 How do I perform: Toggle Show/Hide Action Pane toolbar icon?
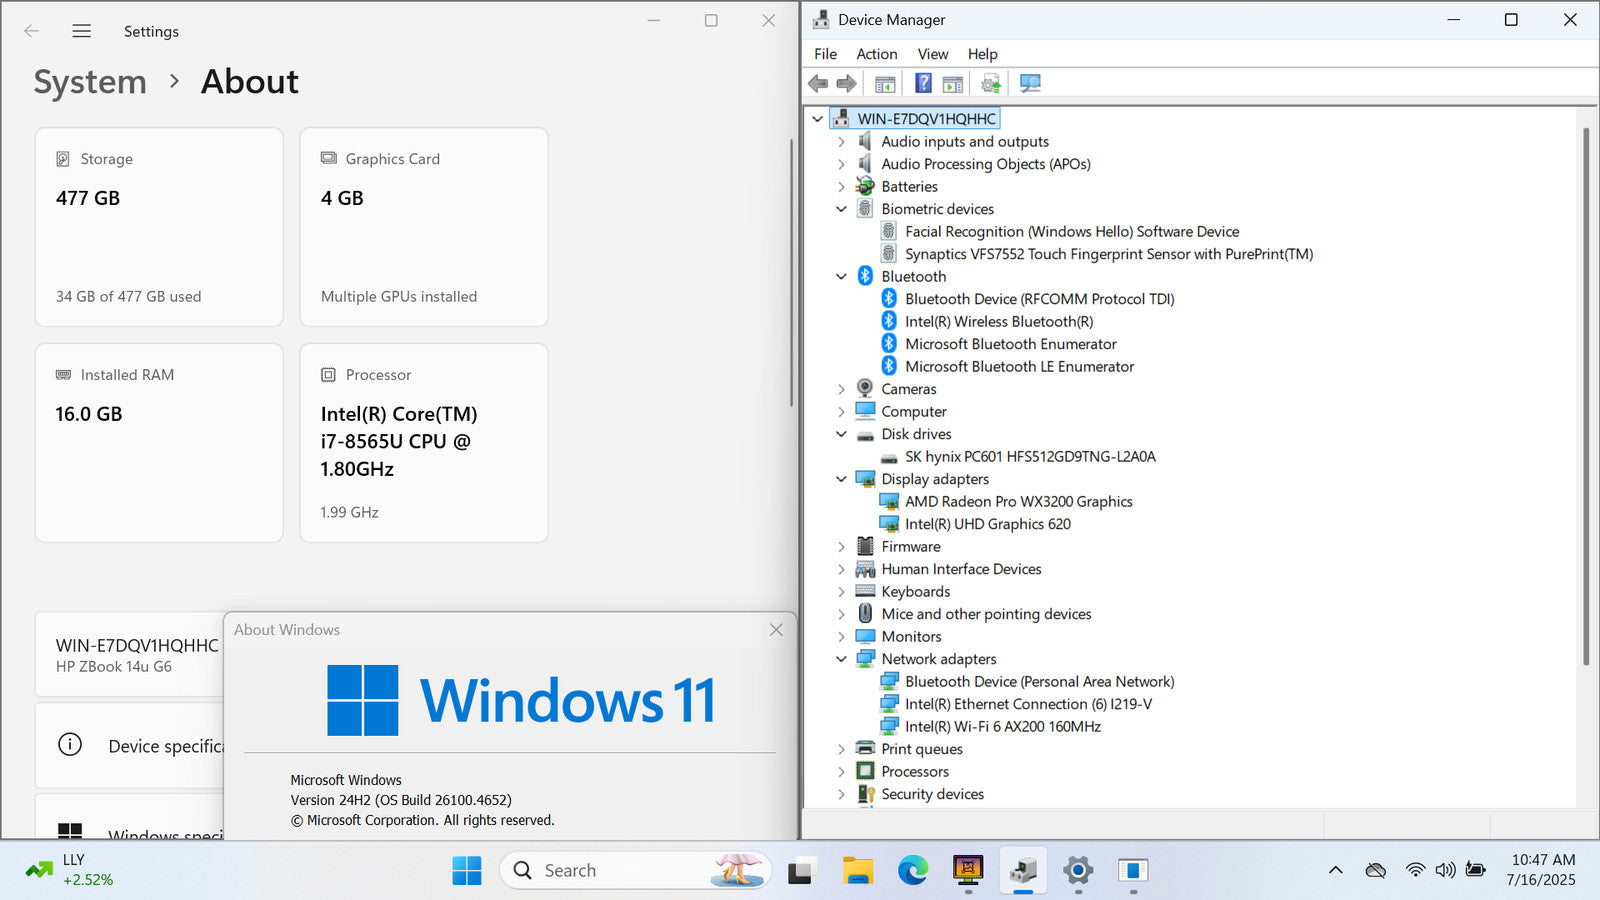953,83
